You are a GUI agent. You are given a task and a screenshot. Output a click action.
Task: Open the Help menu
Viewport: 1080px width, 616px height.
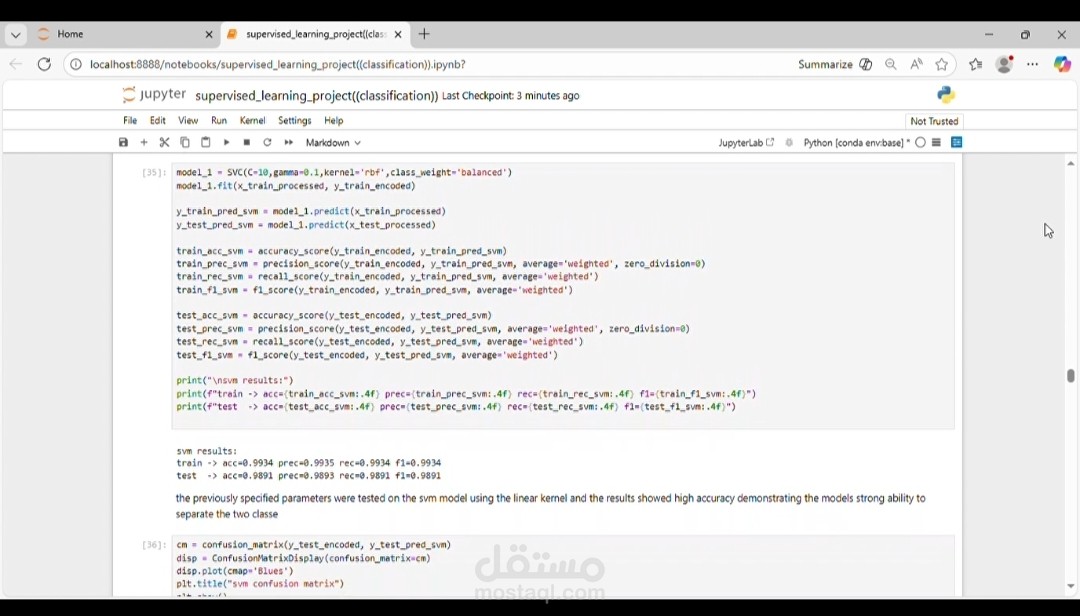[x=333, y=121]
